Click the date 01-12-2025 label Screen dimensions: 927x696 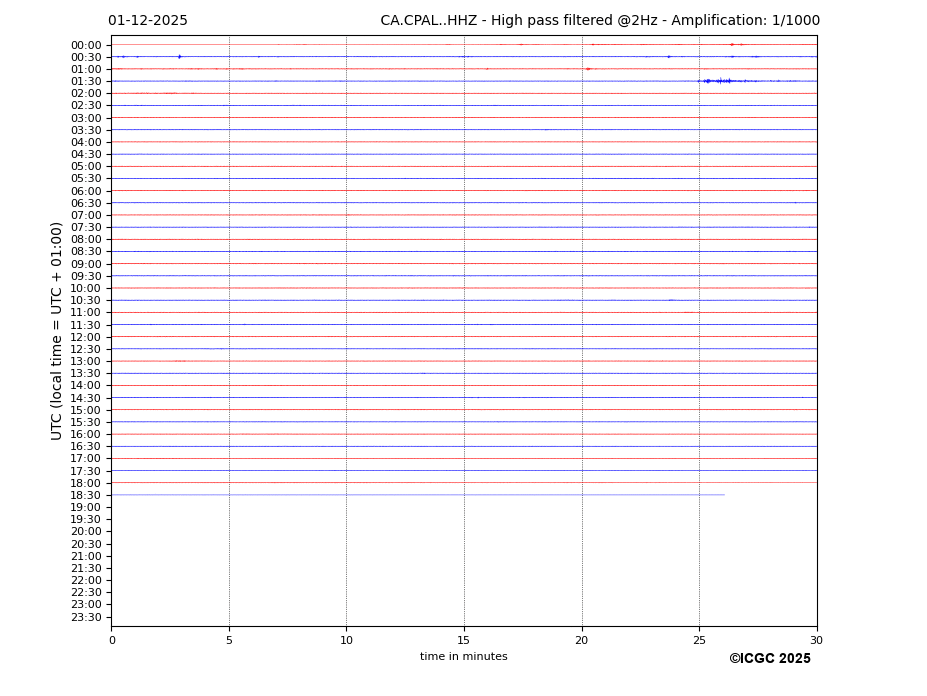(148, 21)
